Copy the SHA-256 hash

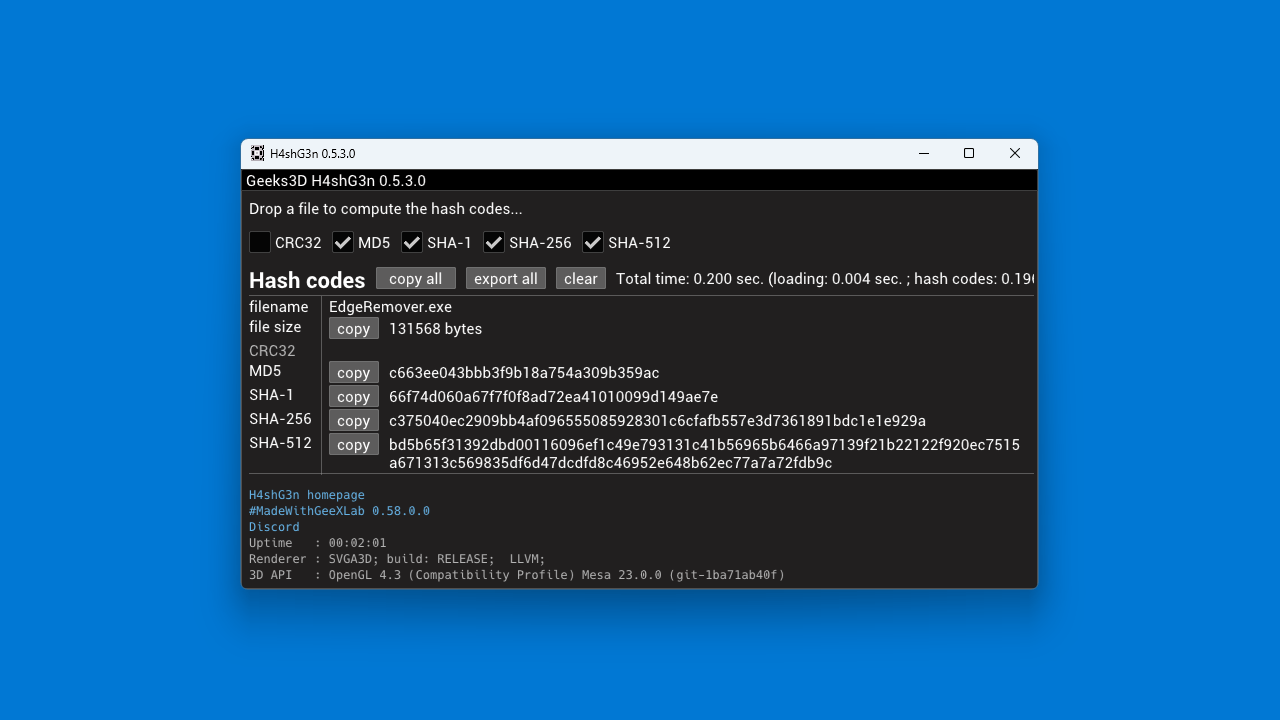(x=354, y=420)
